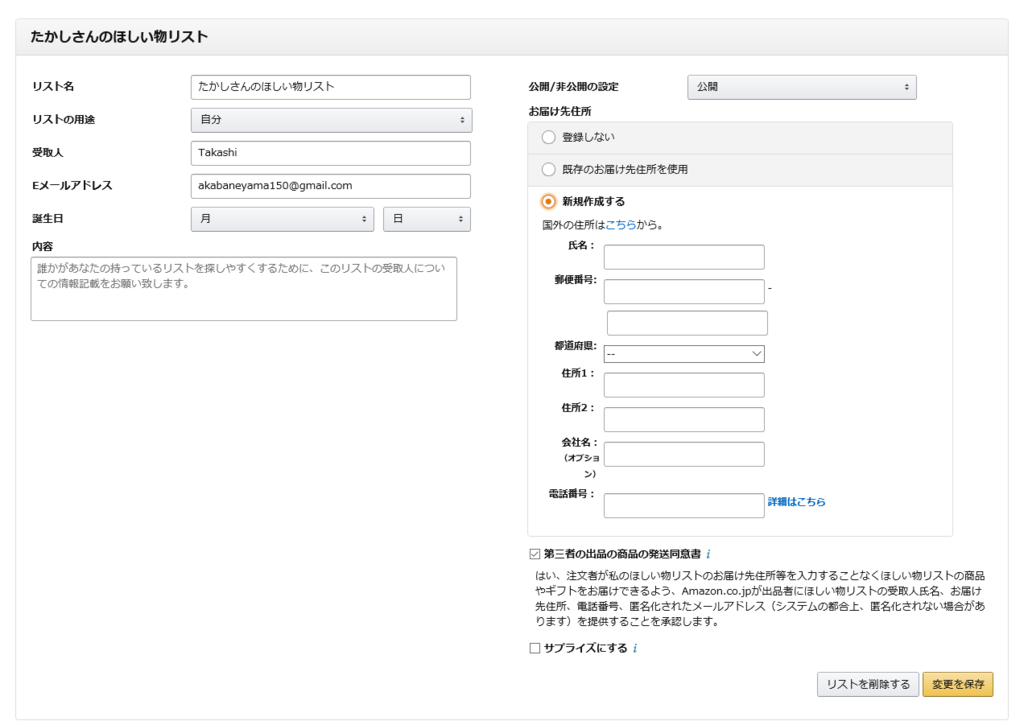Click the 電話番号 input field
The height and width of the screenshot is (725, 1024).
click(x=684, y=505)
